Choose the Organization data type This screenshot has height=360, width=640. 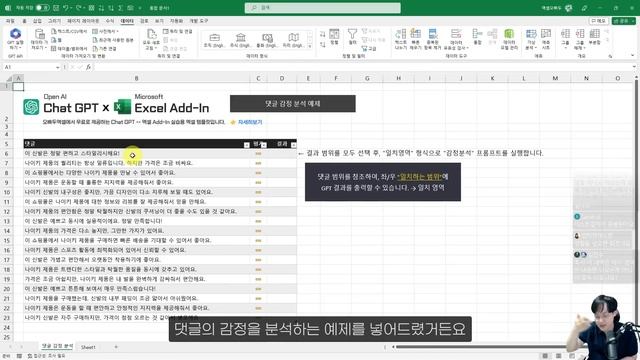[x=214, y=41]
